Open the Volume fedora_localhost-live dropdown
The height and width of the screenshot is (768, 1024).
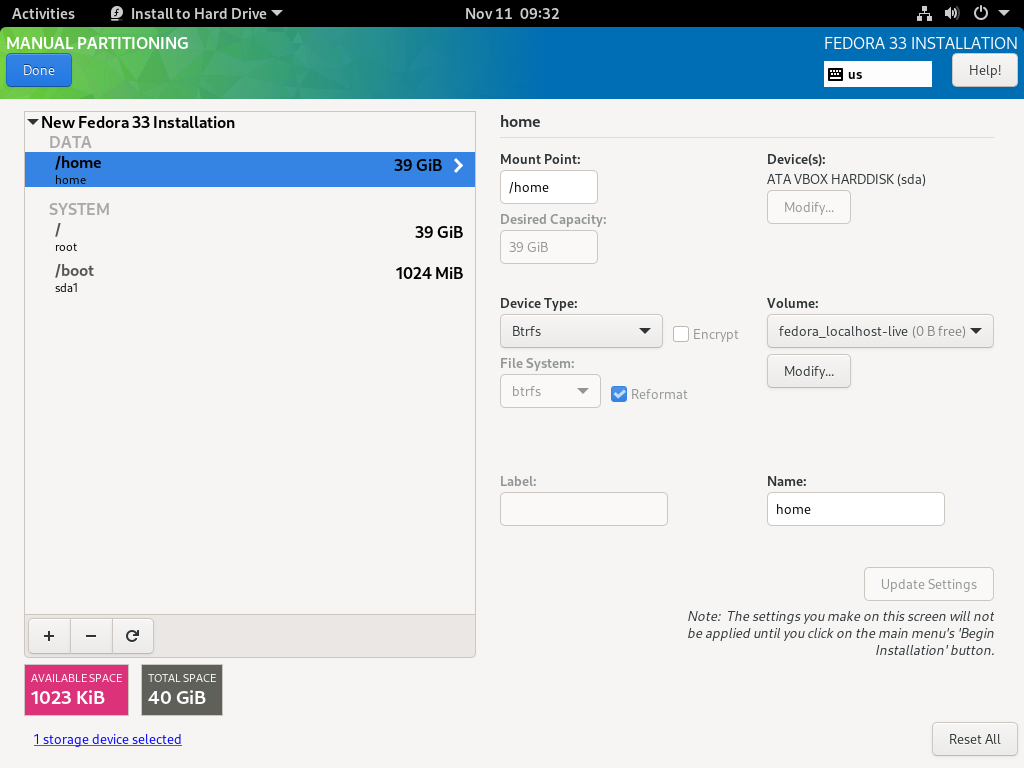click(x=880, y=331)
